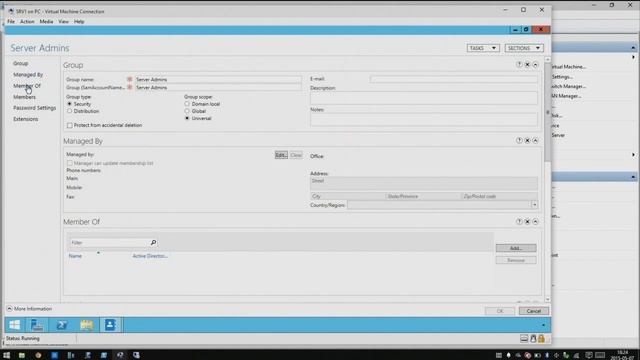This screenshot has width=640, height=360.
Task: Click the Group name input field
Action: pos(218,80)
